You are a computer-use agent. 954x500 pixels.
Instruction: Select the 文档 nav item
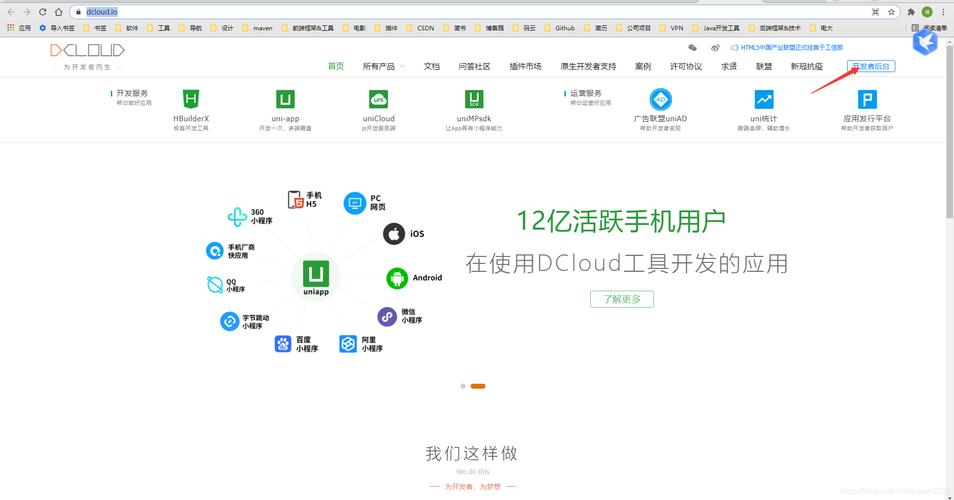[431, 66]
